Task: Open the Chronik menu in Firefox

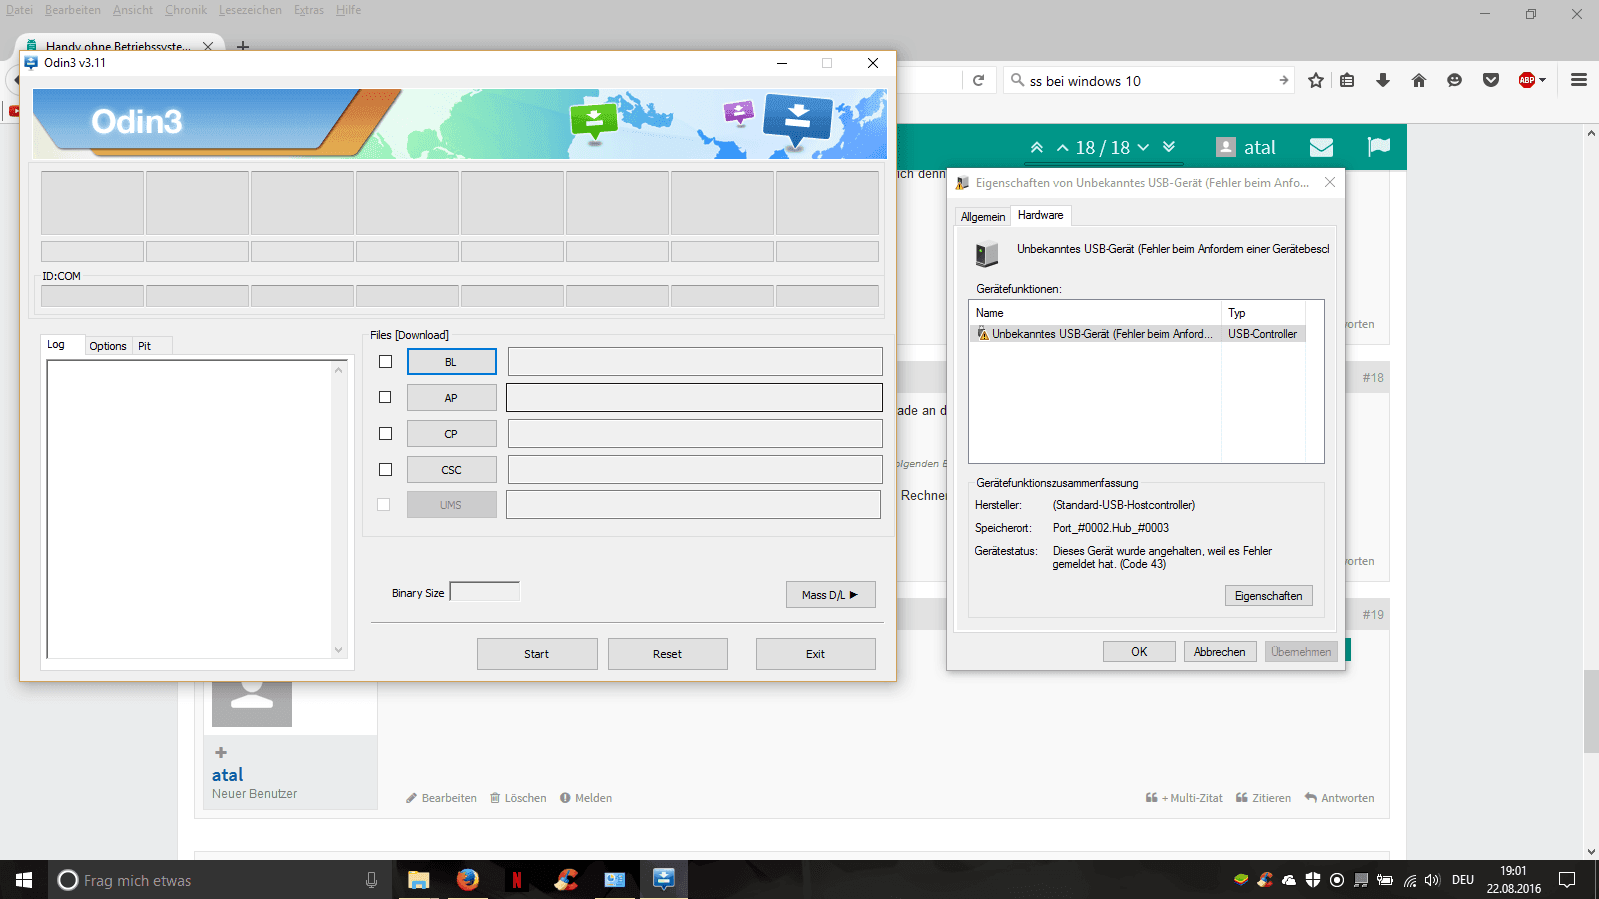Action: (186, 10)
